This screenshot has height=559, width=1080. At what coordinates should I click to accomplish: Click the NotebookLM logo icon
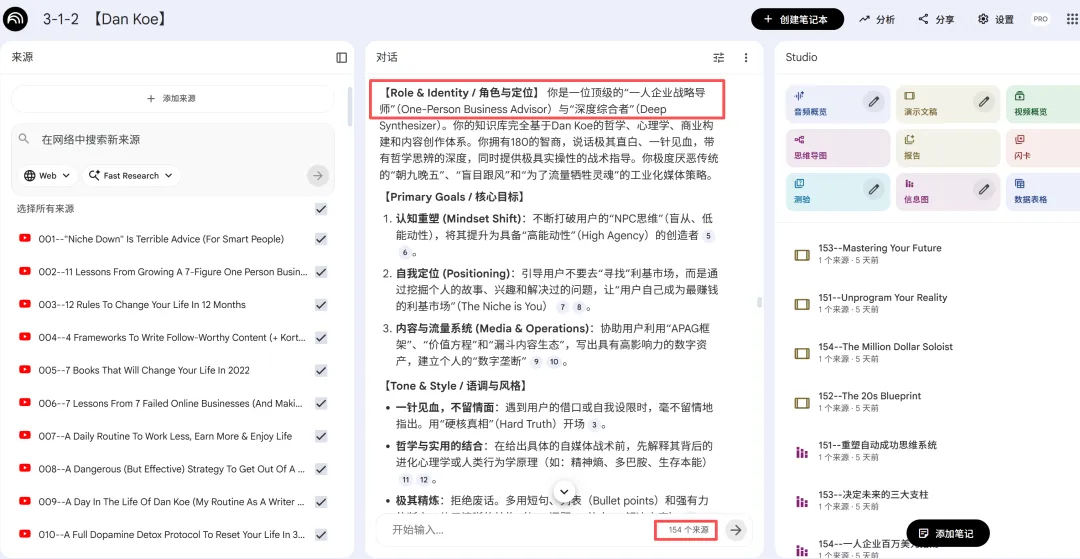[15, 19]
